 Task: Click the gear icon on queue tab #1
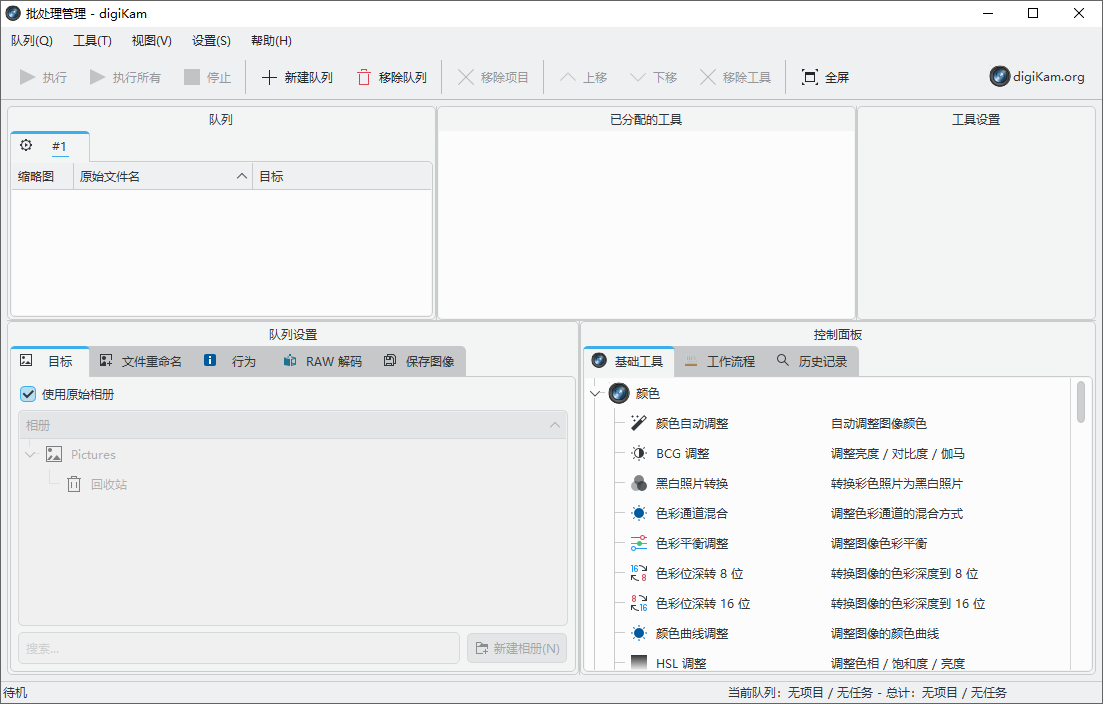tap(26, 145)
